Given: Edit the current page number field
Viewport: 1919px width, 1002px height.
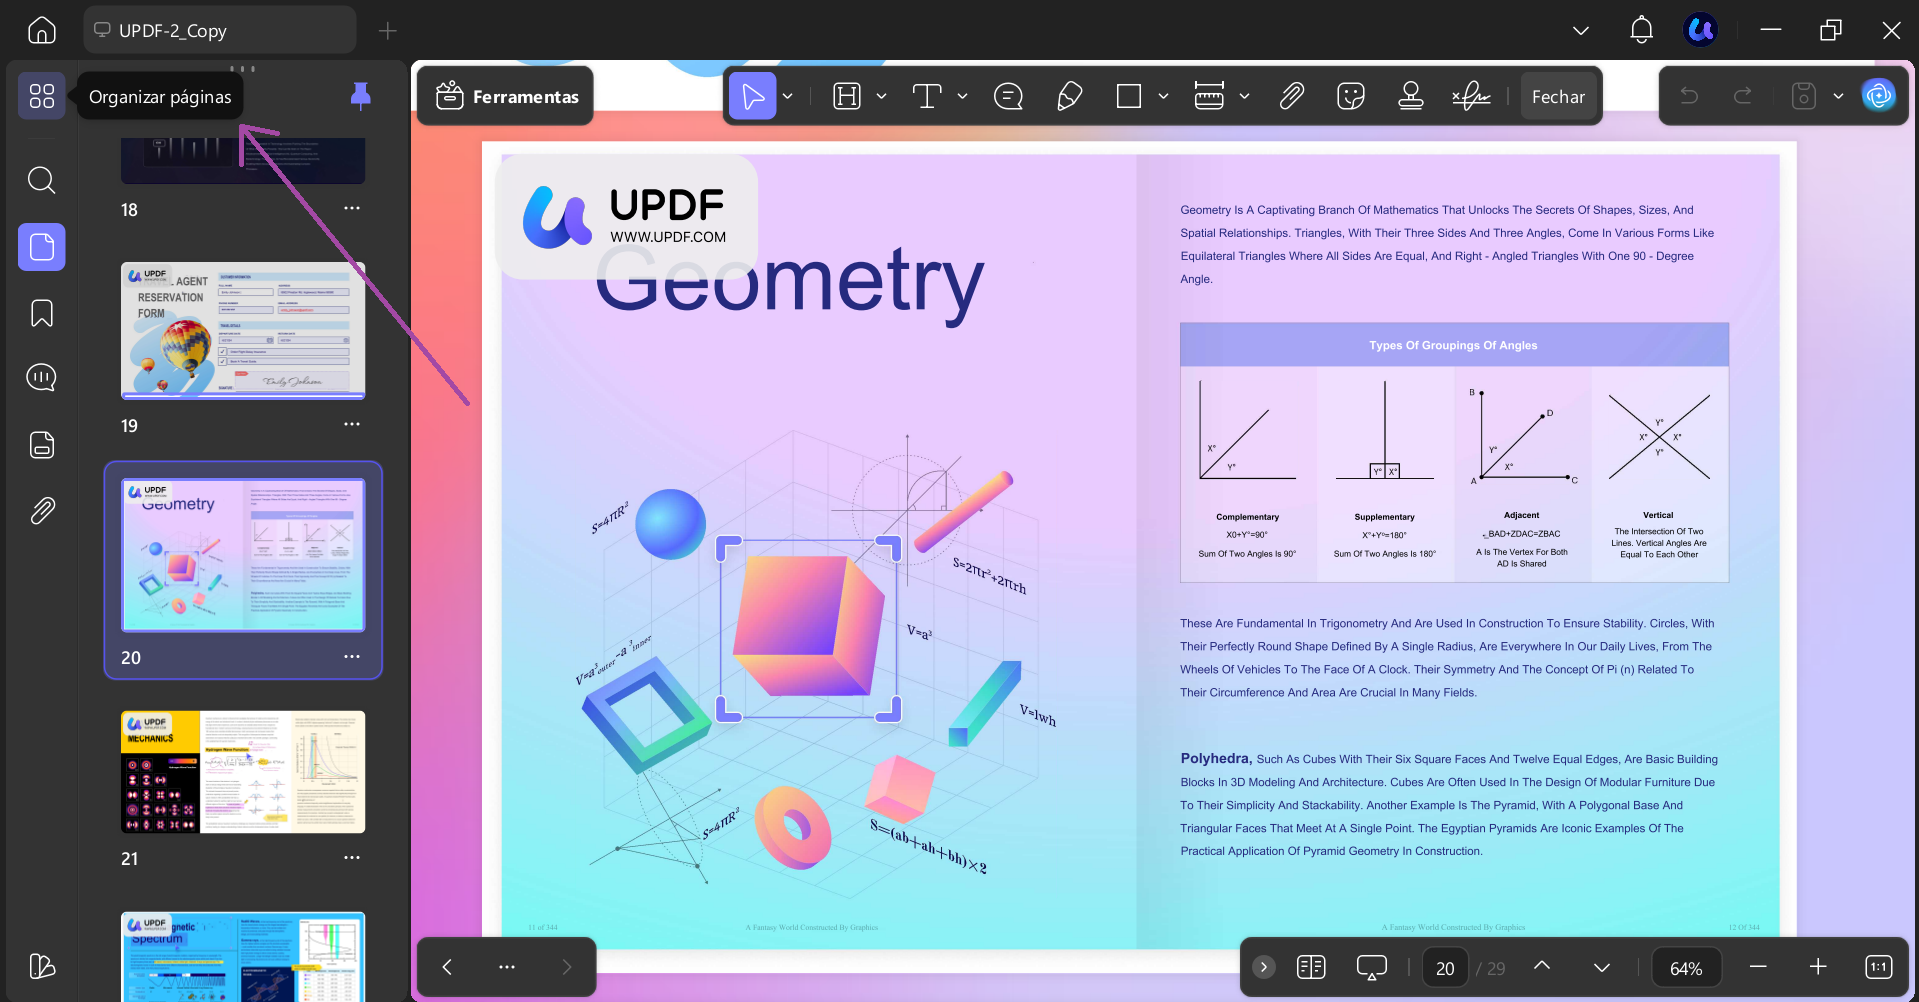Looking at the screenshot, I should pyautogui.click(x=1445, y=968).
